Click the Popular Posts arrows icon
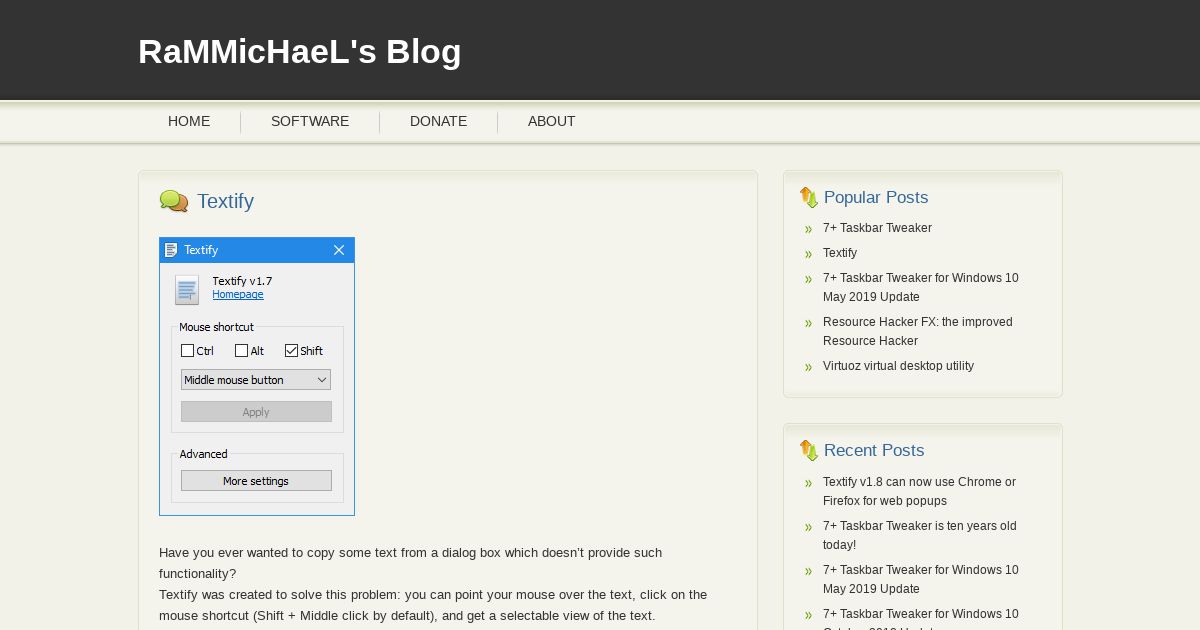 (x=808, y=198)
